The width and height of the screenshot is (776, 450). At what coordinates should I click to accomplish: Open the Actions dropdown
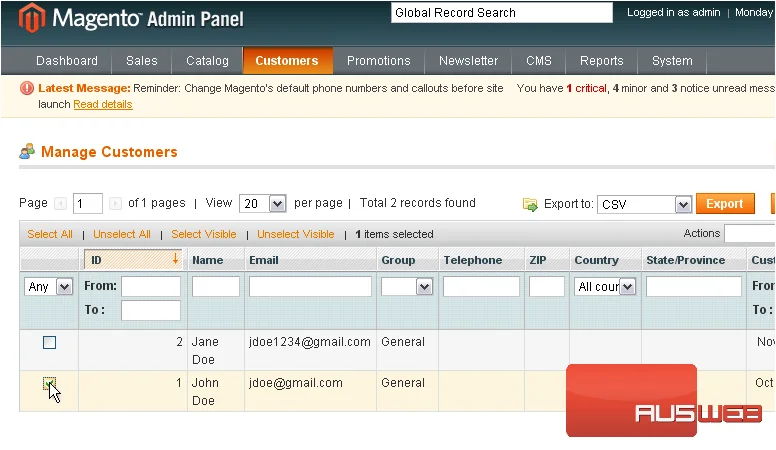[750, 233]
